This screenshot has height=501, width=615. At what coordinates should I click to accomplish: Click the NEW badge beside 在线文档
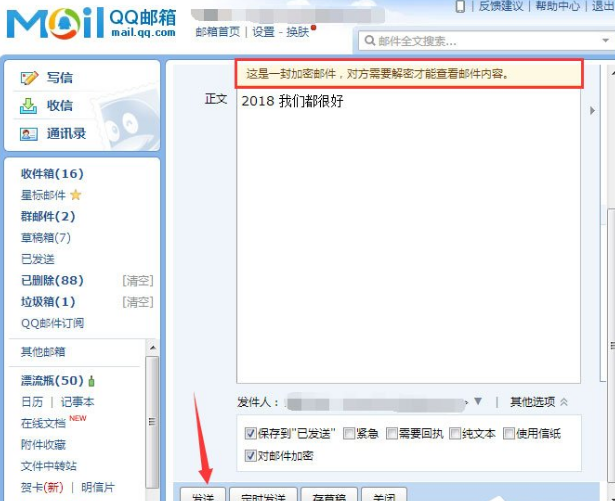tap(78, 419)
